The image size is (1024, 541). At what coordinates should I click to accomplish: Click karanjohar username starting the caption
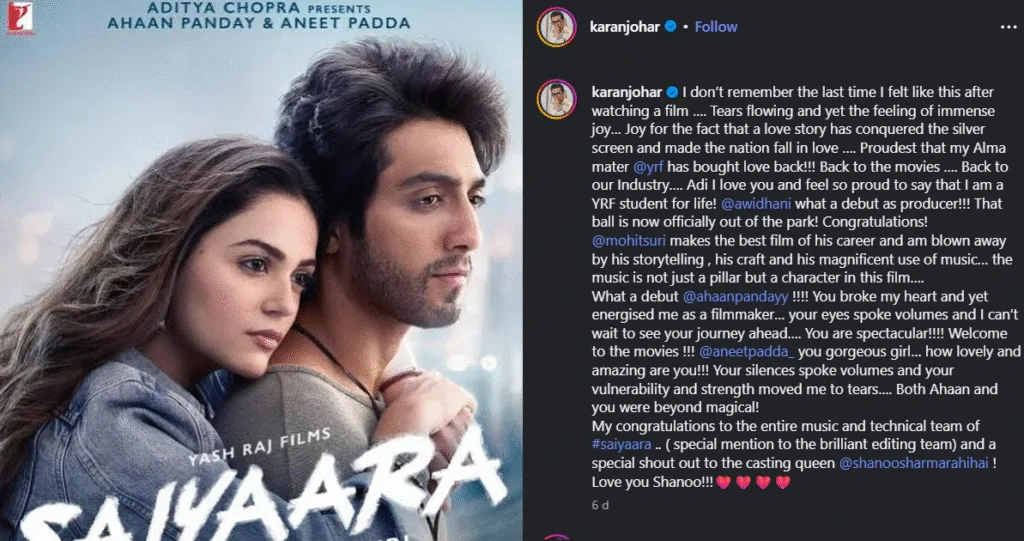pos(627,91)
